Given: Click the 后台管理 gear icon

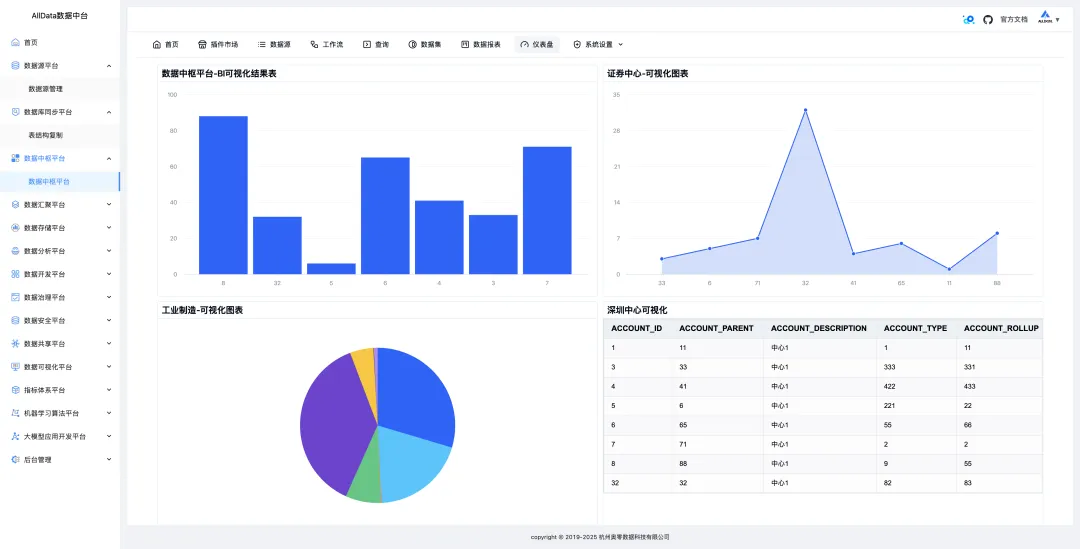Looking at the screenshot, I should [x=15, y=459].
